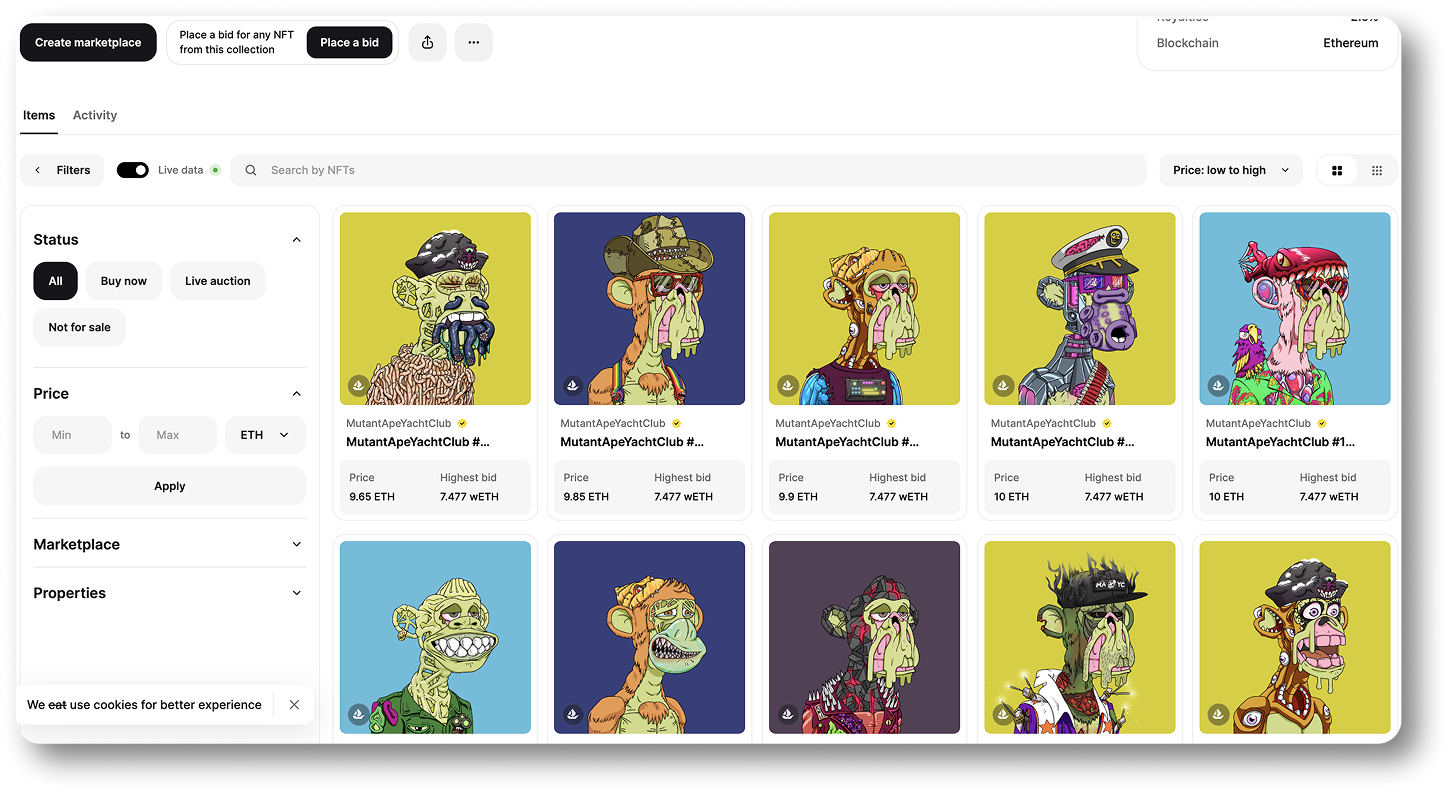Image resolution: width=1450 pixels, height=792 pixels.
Task: Switch to the Activity tab
Action: (95, 115)
